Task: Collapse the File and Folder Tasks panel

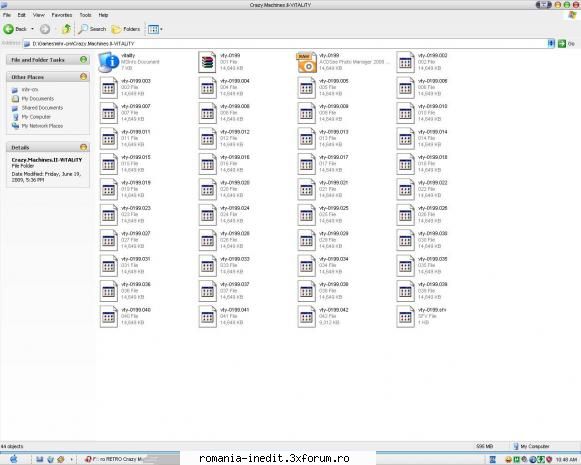Action: 83,59
